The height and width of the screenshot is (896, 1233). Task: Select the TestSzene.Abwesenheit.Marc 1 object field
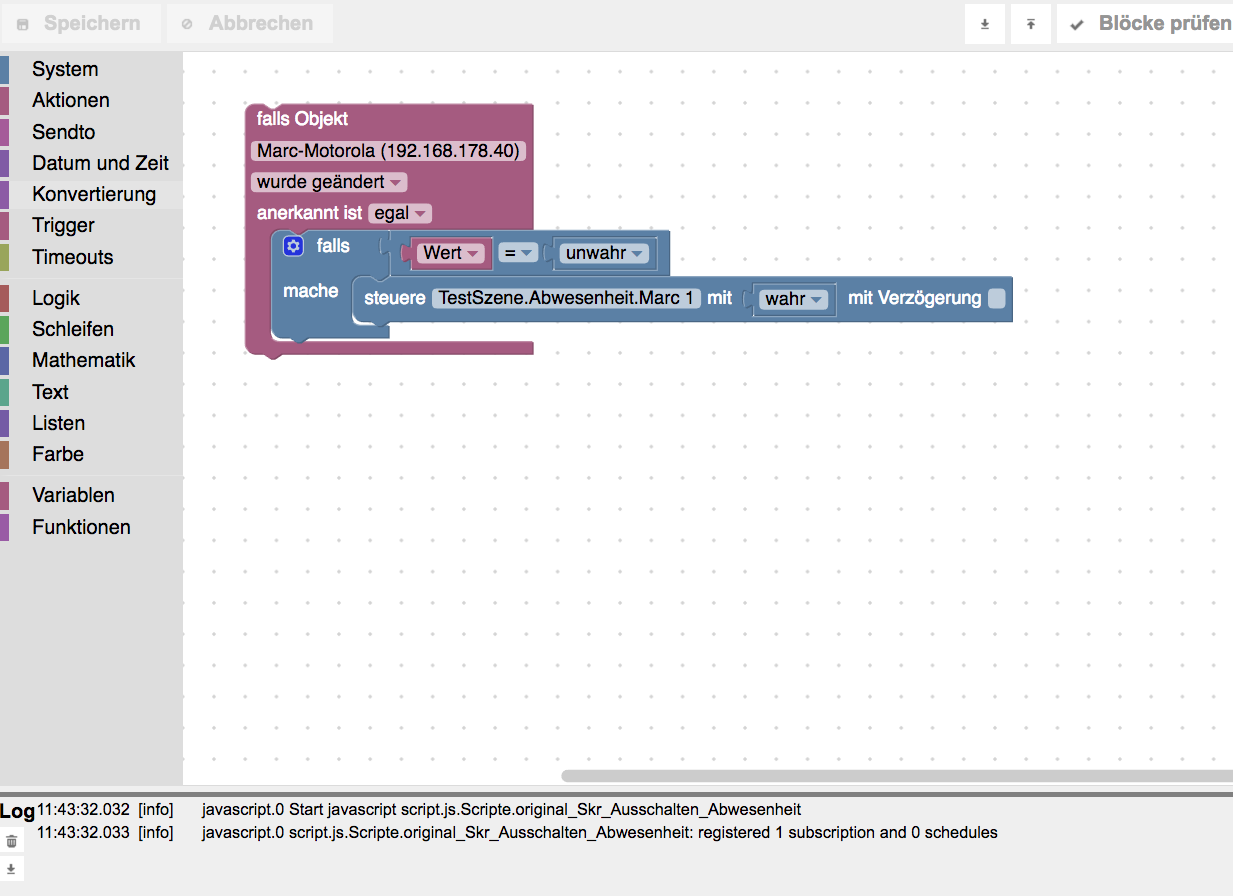(x=566, y=298)
